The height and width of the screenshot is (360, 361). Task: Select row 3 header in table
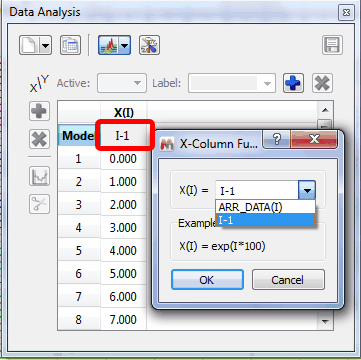pyautogui.click(x=79, y=205)
